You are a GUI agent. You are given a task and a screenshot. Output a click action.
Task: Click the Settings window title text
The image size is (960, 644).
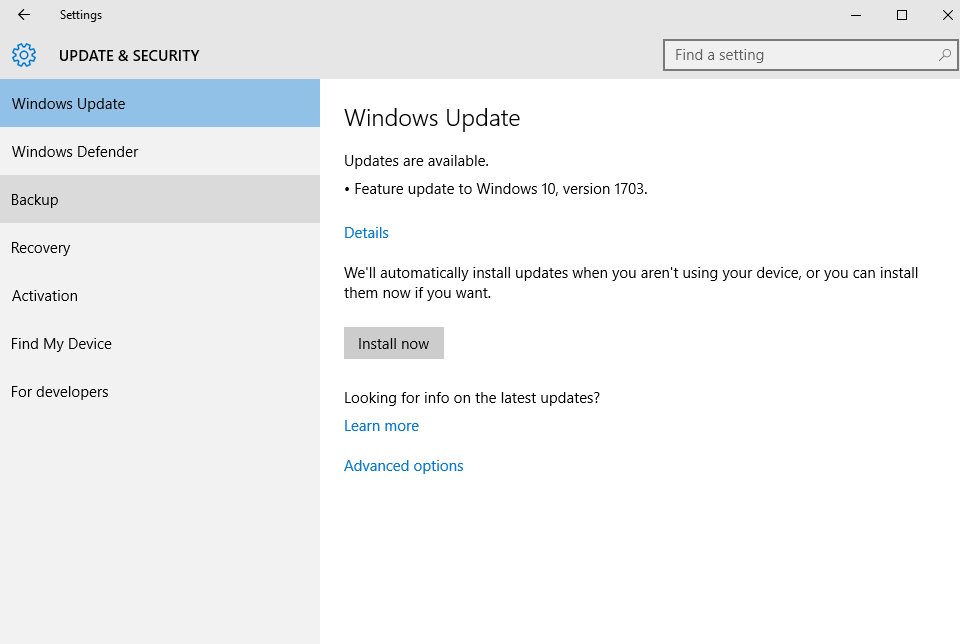pyautogui.click(x=81, y=15)
